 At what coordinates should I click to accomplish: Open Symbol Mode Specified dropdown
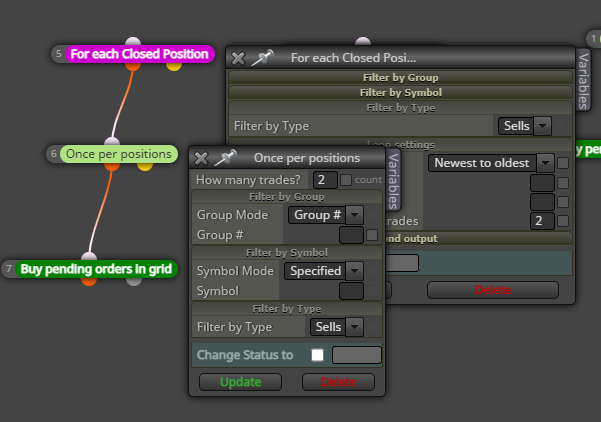point(323,271)
